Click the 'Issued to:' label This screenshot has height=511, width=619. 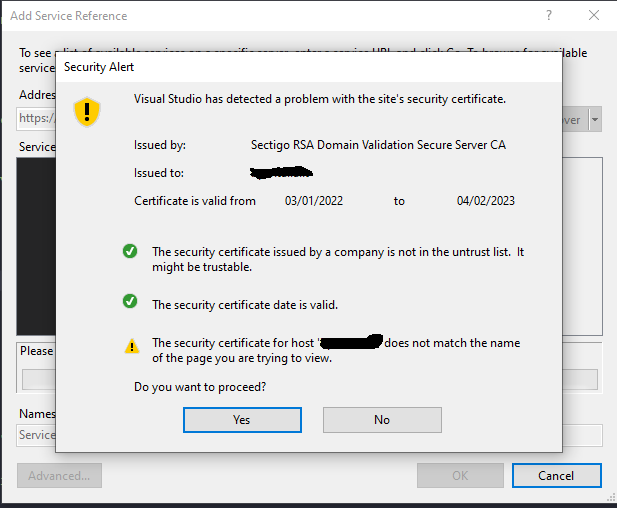[x=159, y=173]
